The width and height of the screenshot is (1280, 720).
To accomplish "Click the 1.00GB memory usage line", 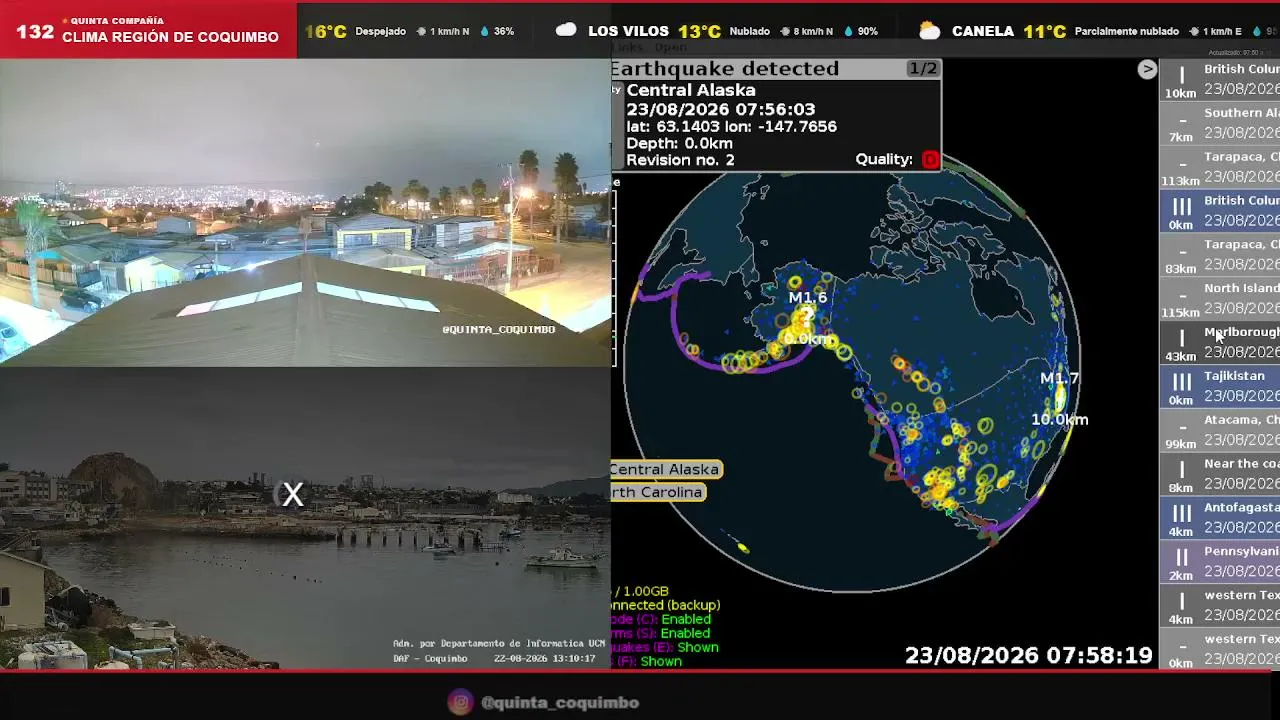I will 640,591.
